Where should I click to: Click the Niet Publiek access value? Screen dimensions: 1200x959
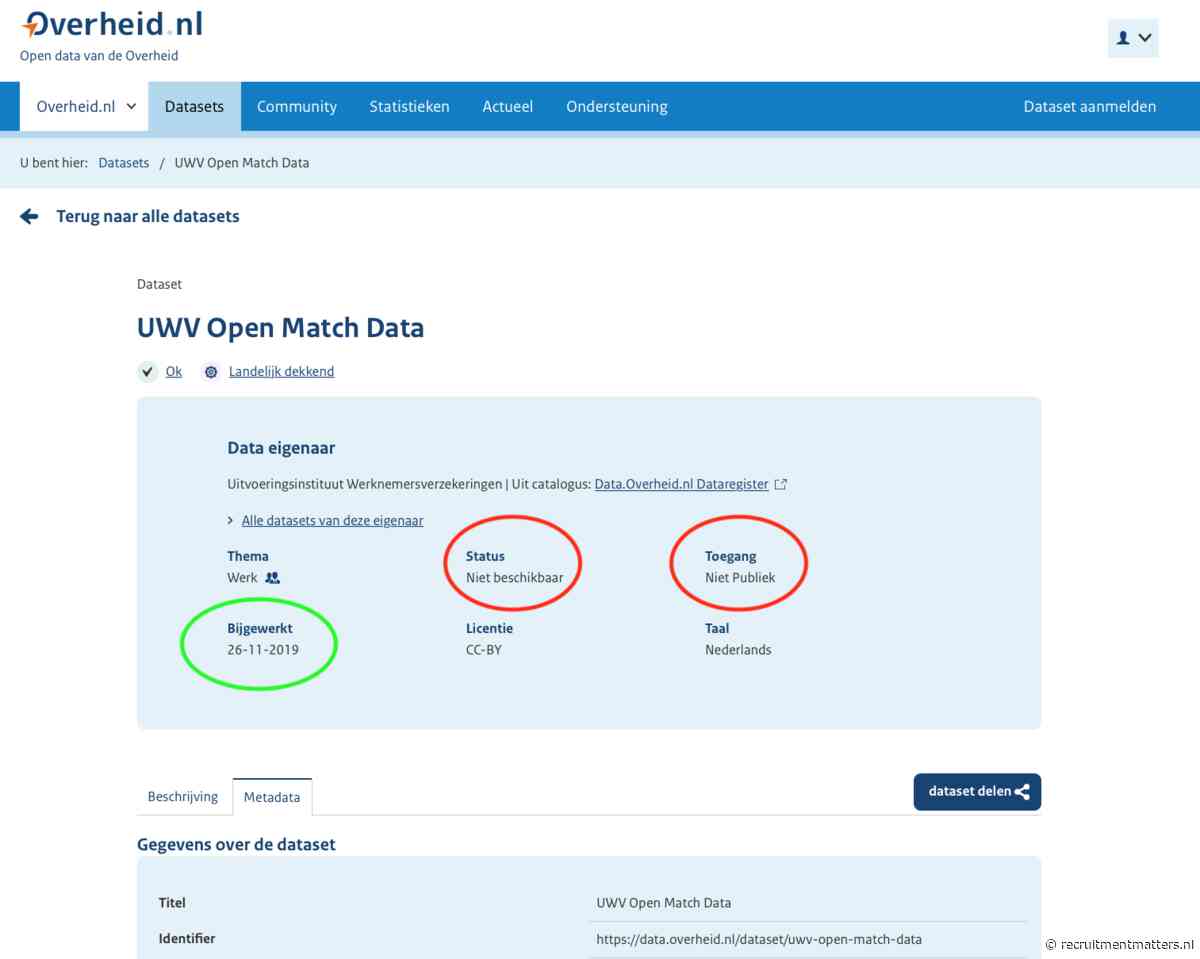740,578
